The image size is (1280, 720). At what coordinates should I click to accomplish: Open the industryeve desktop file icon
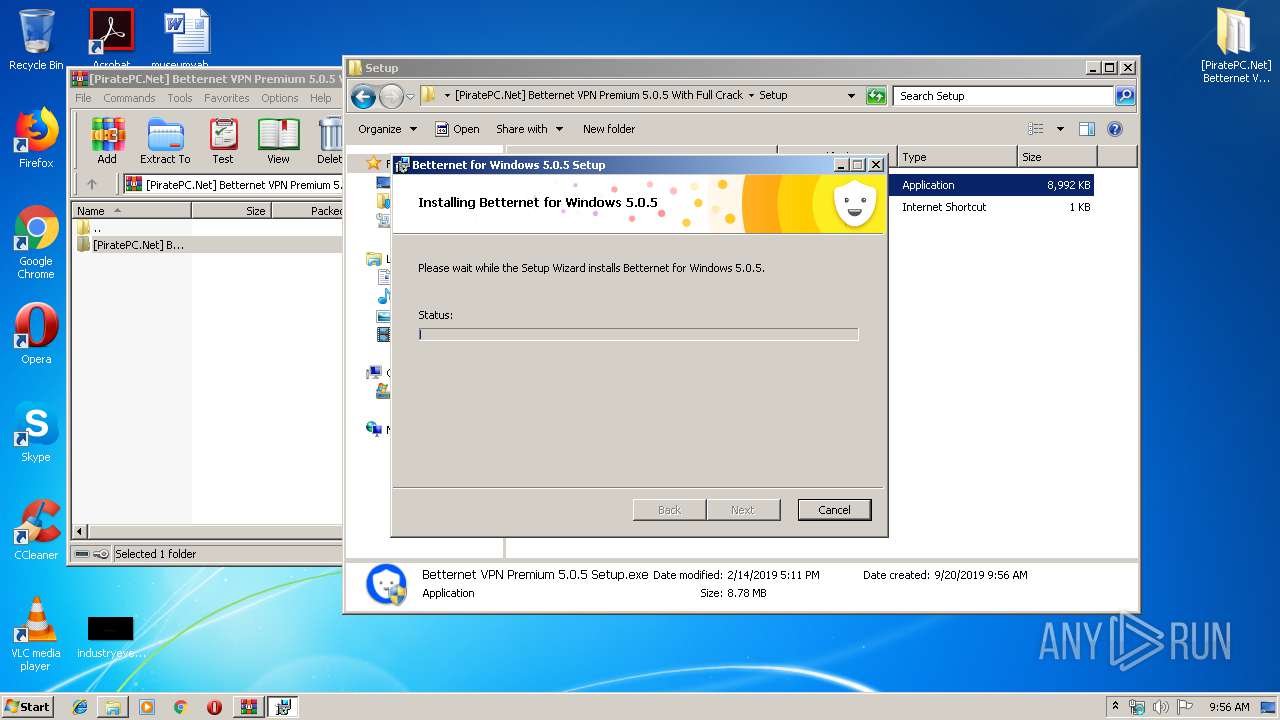click(110, 637)
